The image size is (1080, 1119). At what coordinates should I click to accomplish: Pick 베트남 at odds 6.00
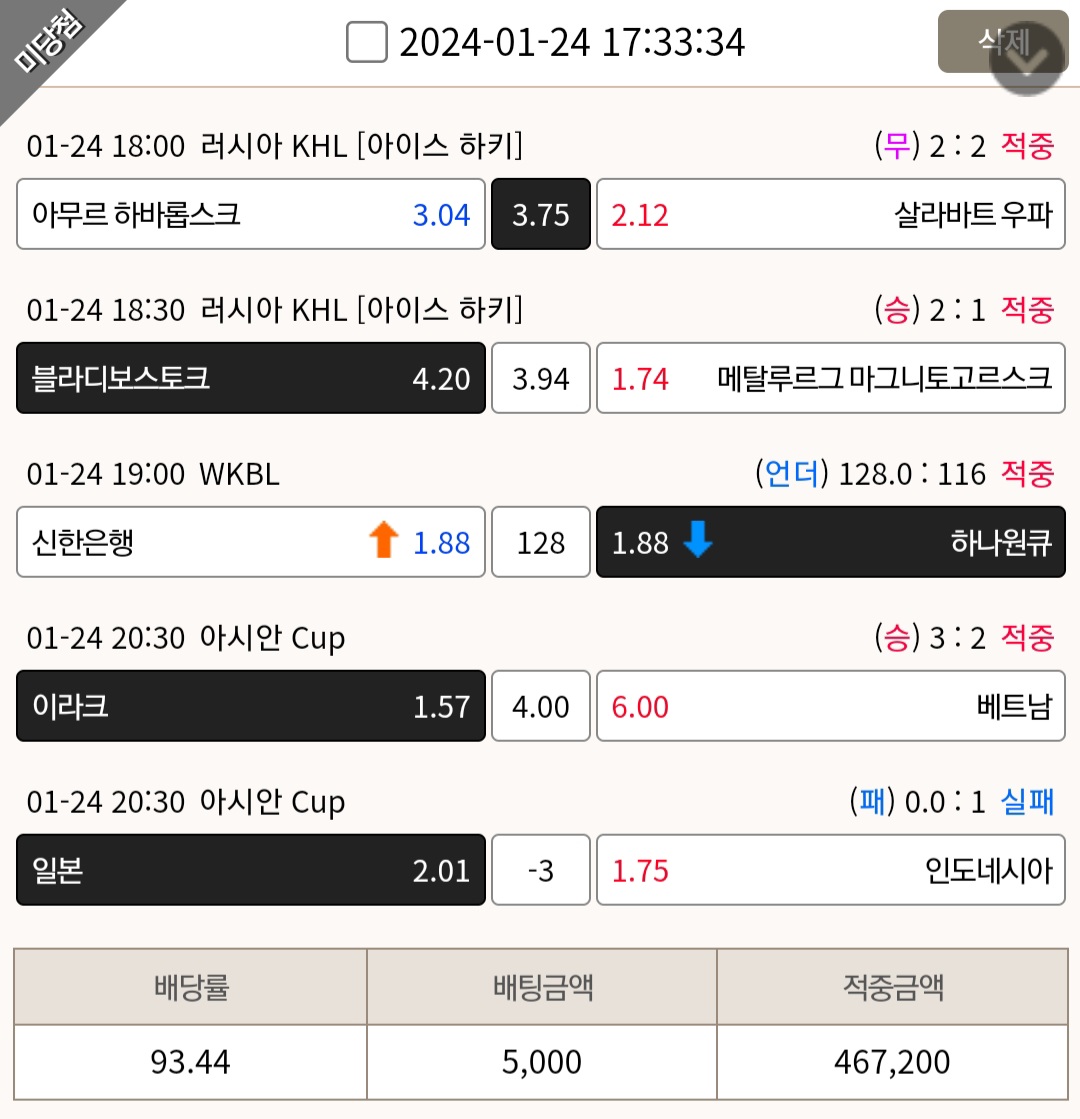tap(831, 706)
